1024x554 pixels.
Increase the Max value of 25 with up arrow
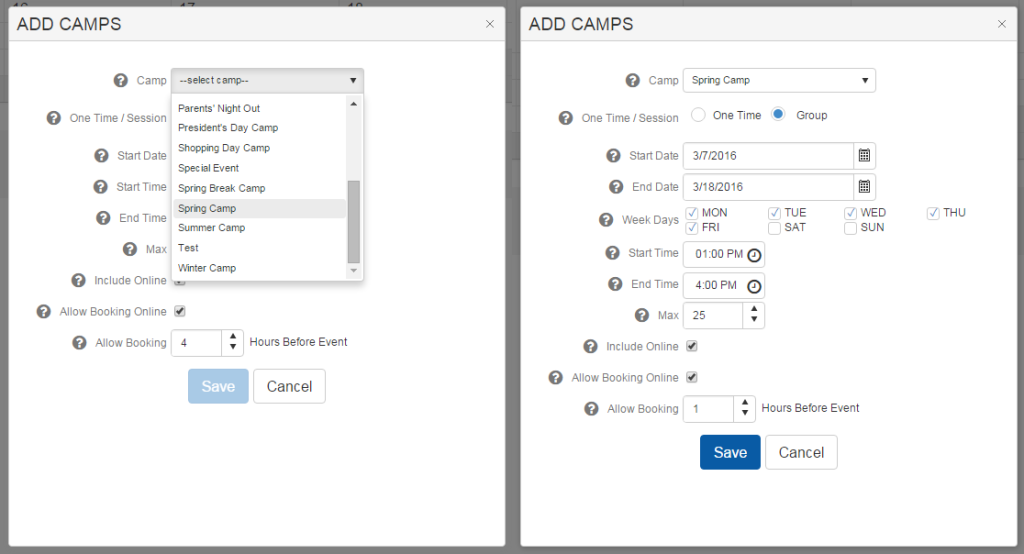click(754, 310)
